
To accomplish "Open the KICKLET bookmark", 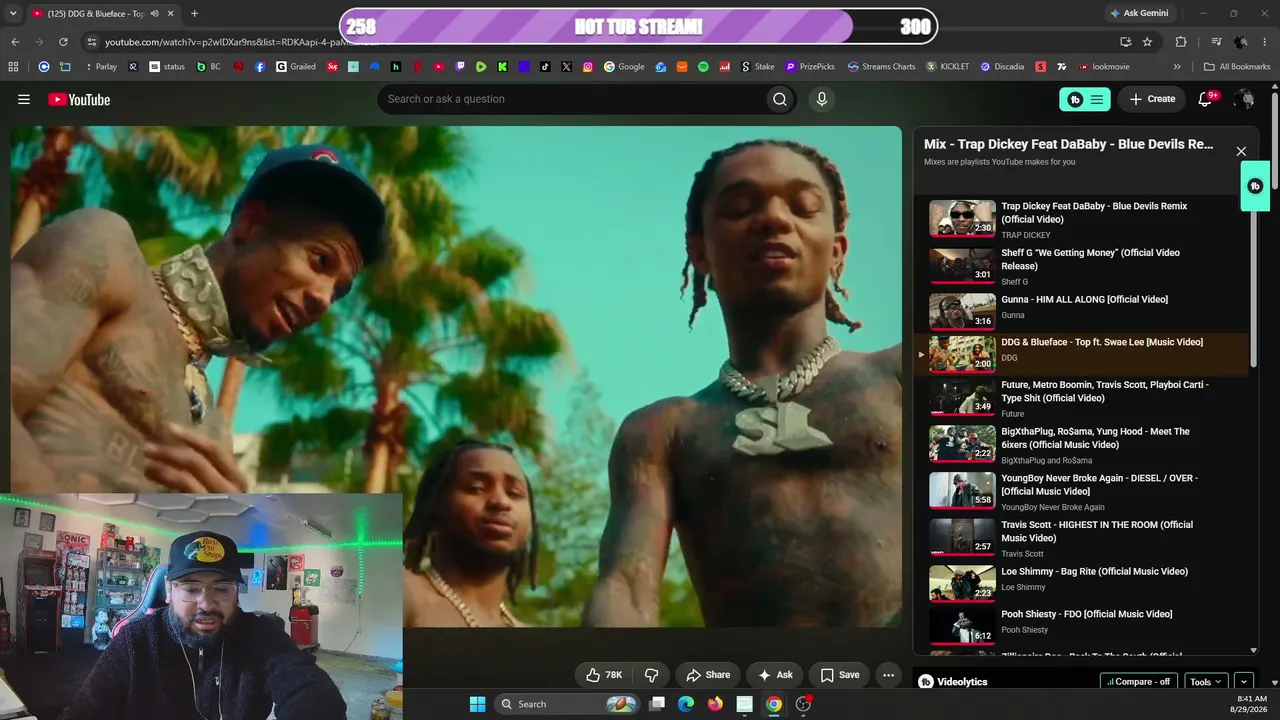I will pos(948,67).
